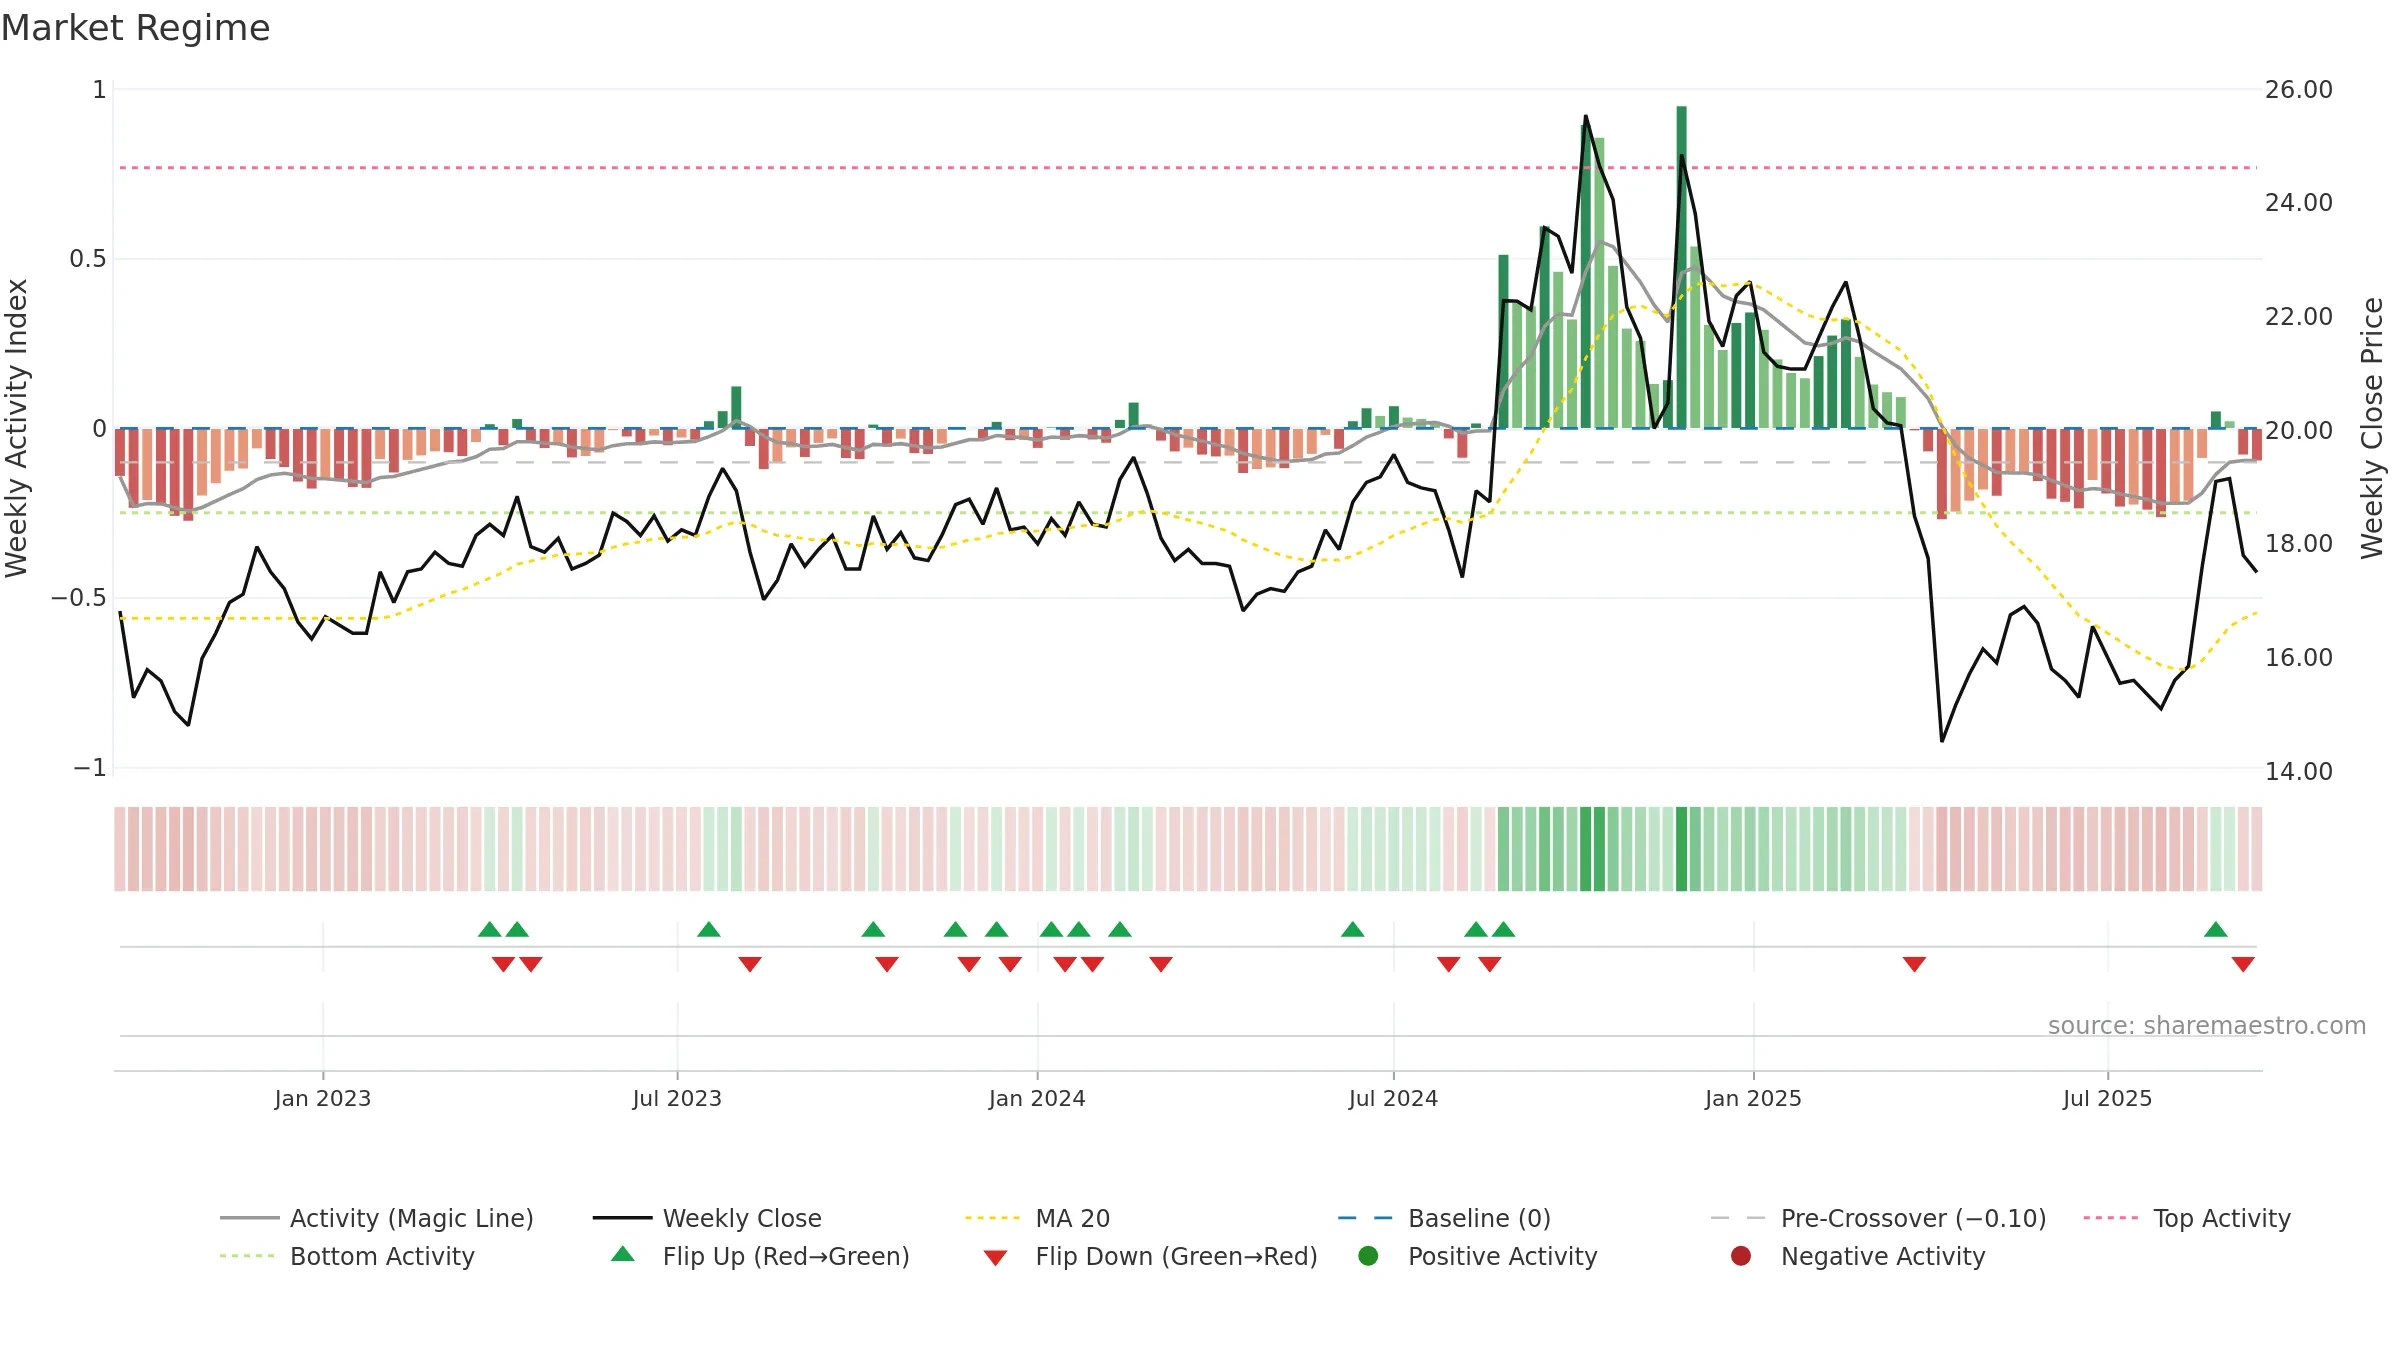Click the Weekly Activity Index axis title
The width and height of the screenshot is (2400, 1350).
(17, 428)
